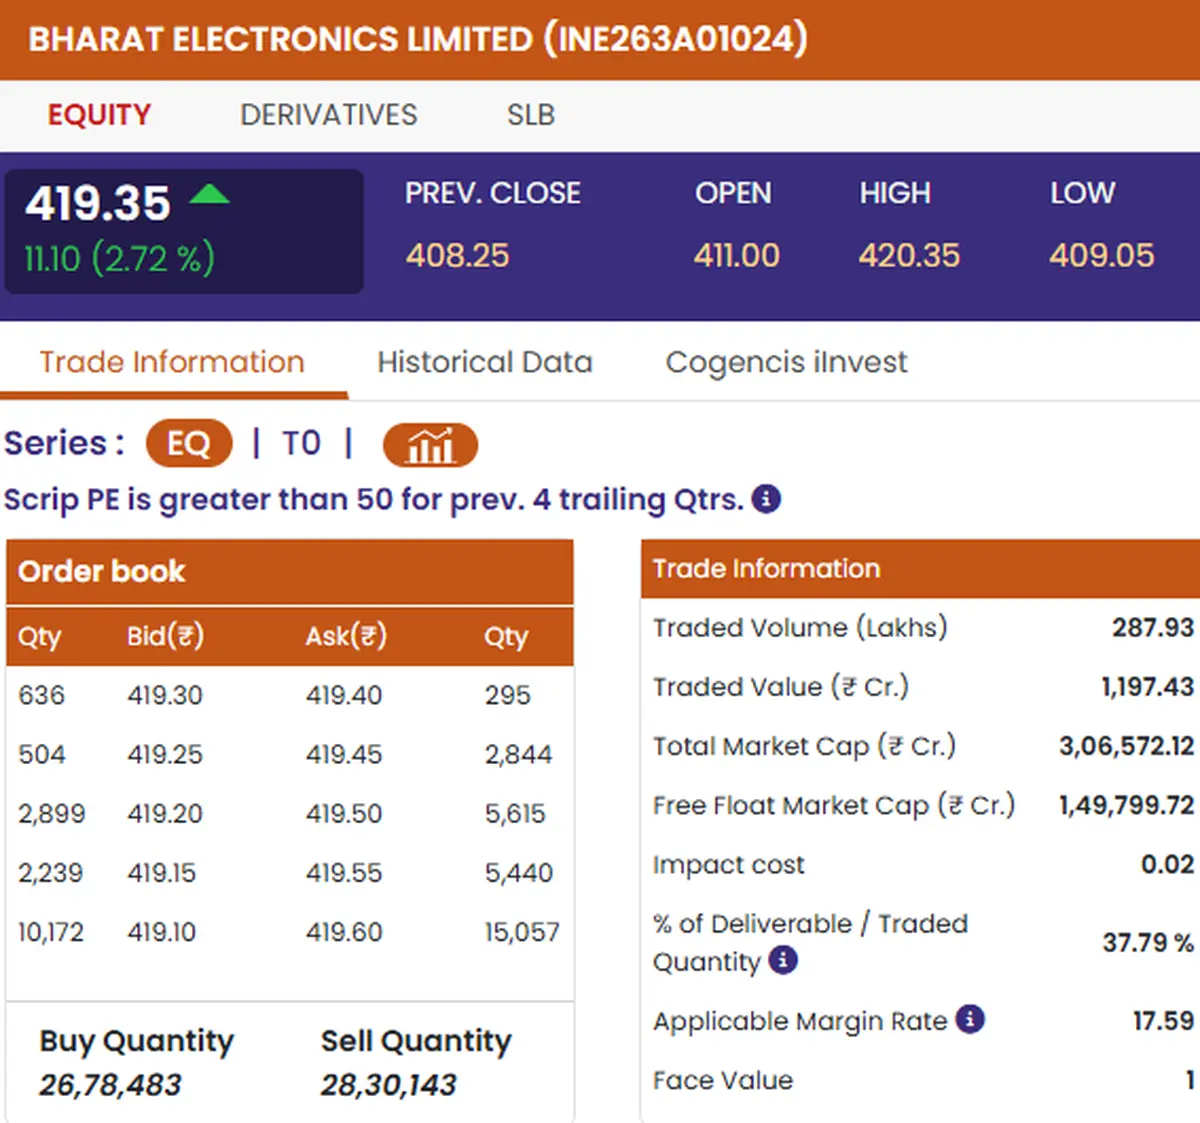1200x1123 pixels.
Task: Click margin rate value 17.59
Action: click(1164, 1020)
